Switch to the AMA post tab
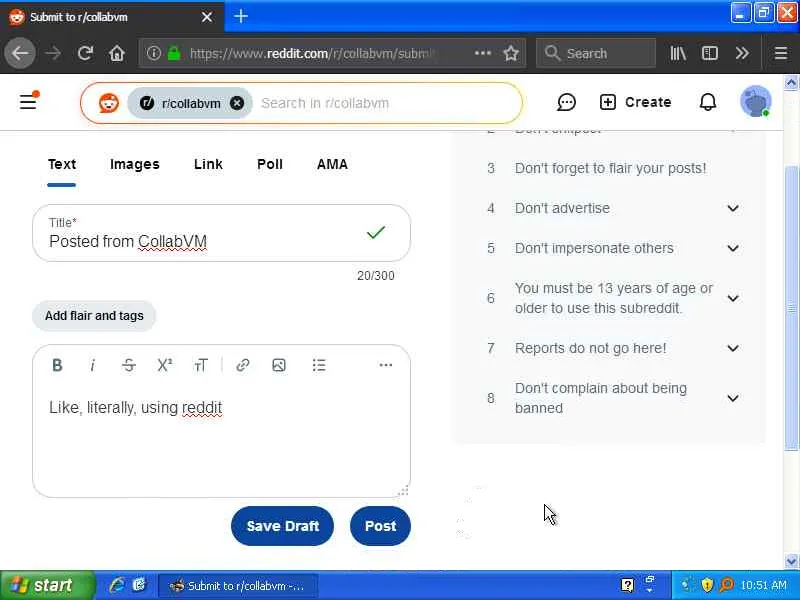This screenshot has width=800, height=600. pos(332,164)
